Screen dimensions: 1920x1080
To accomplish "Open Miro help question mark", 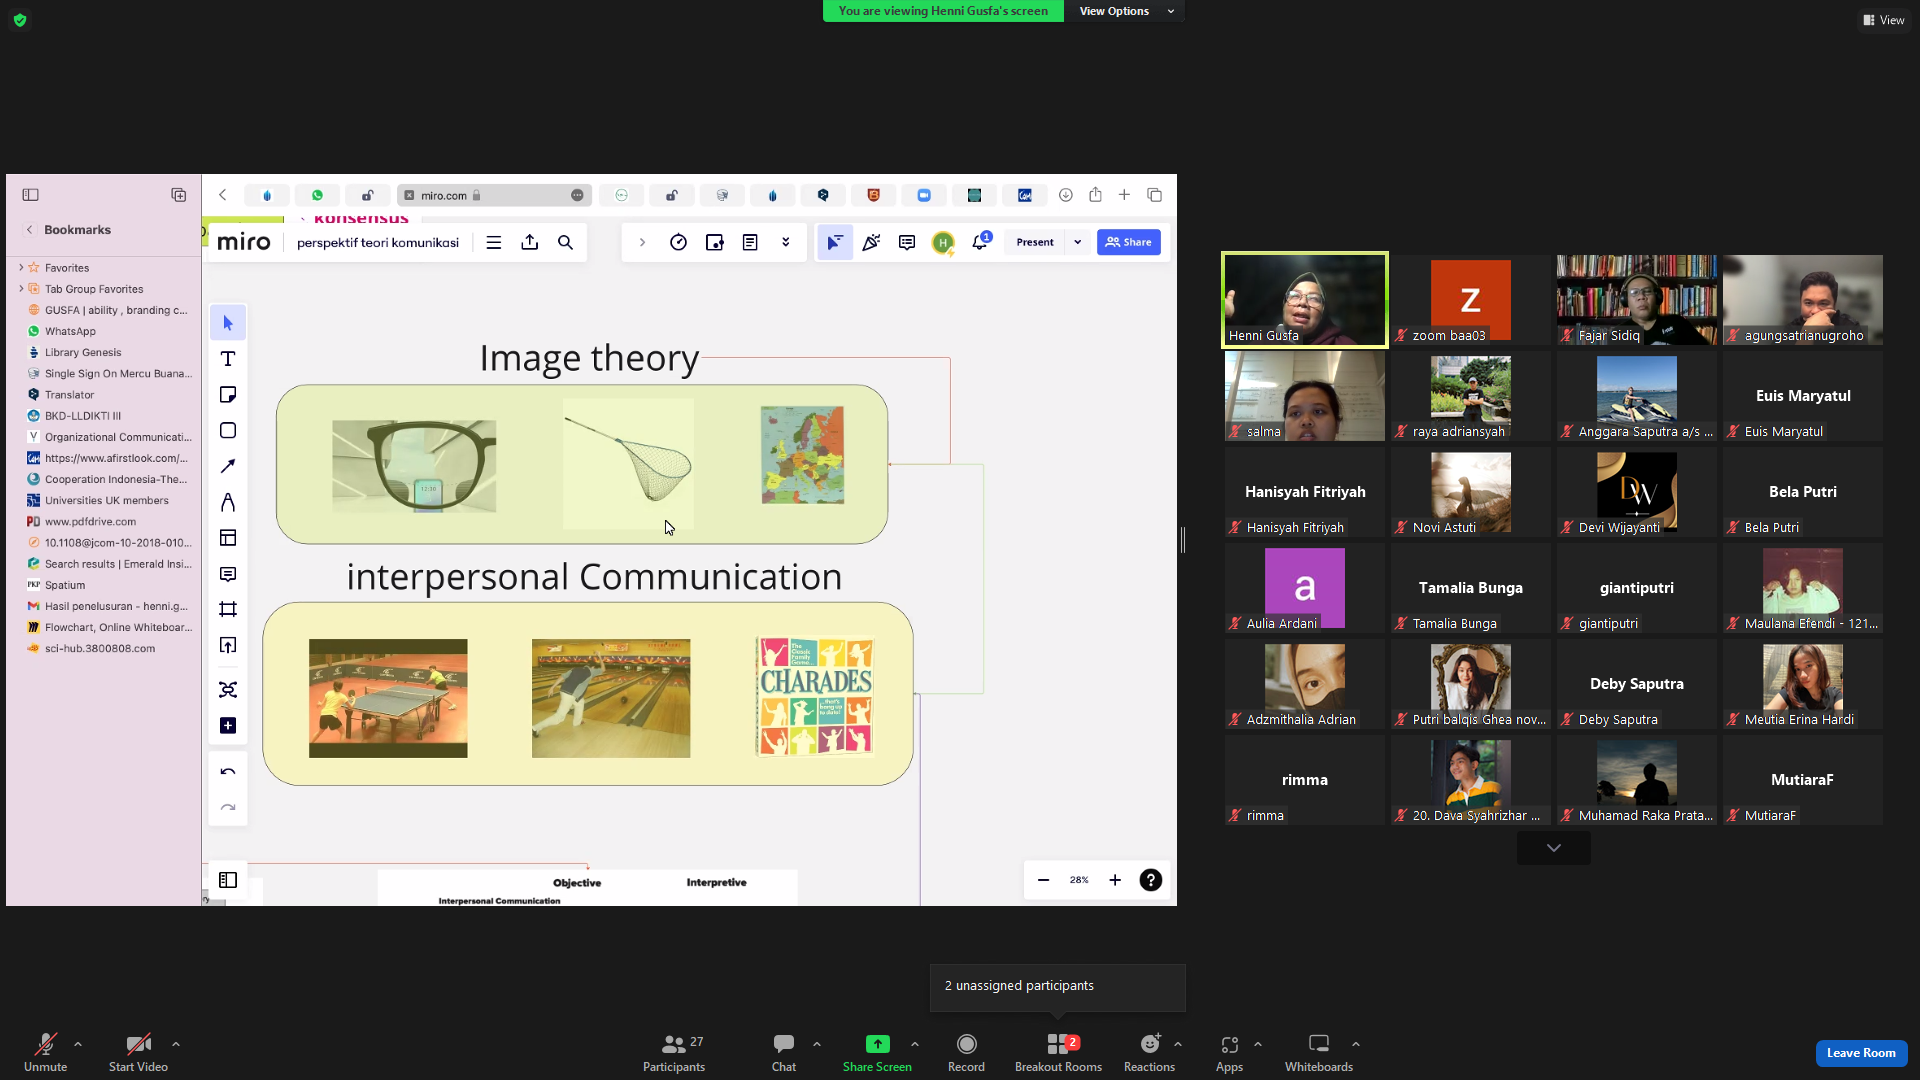I will [x=1151, y=880].
